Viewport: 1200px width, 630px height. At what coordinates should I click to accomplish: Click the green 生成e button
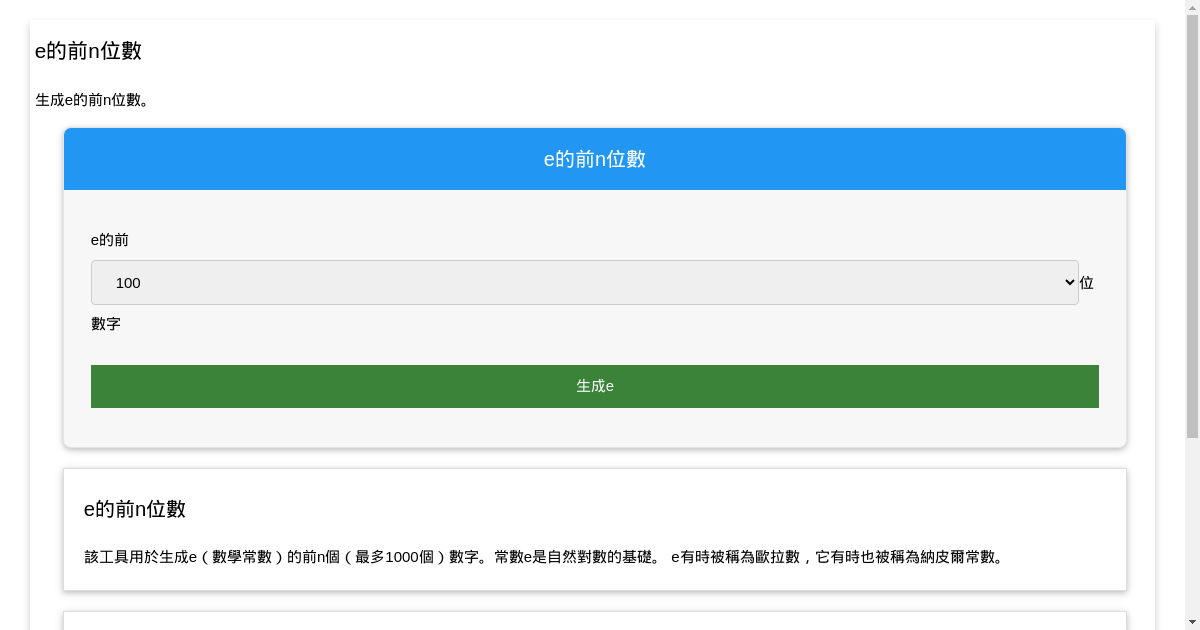coord(595,386)
